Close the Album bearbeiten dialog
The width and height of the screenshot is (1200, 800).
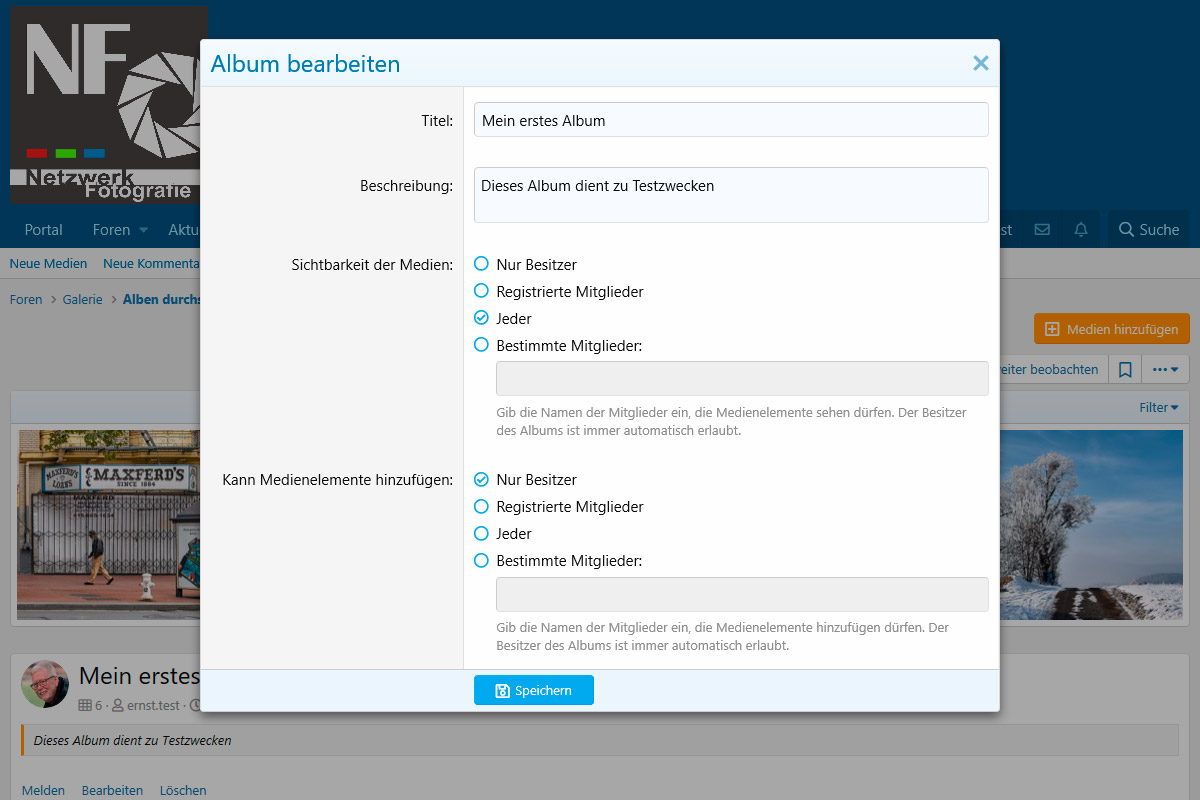[980, 63]
